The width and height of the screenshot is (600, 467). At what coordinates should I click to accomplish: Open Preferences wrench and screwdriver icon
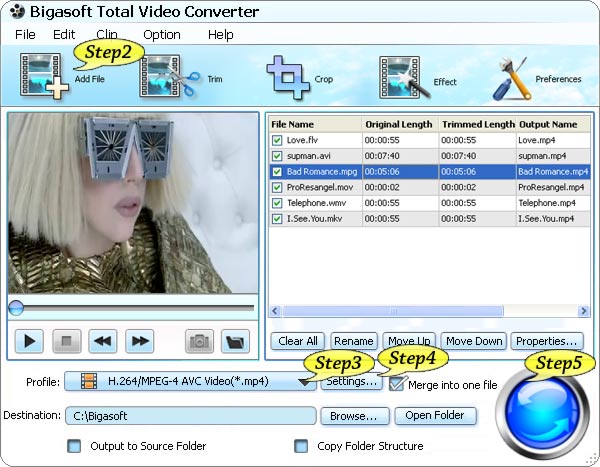[x=512, y=79]
